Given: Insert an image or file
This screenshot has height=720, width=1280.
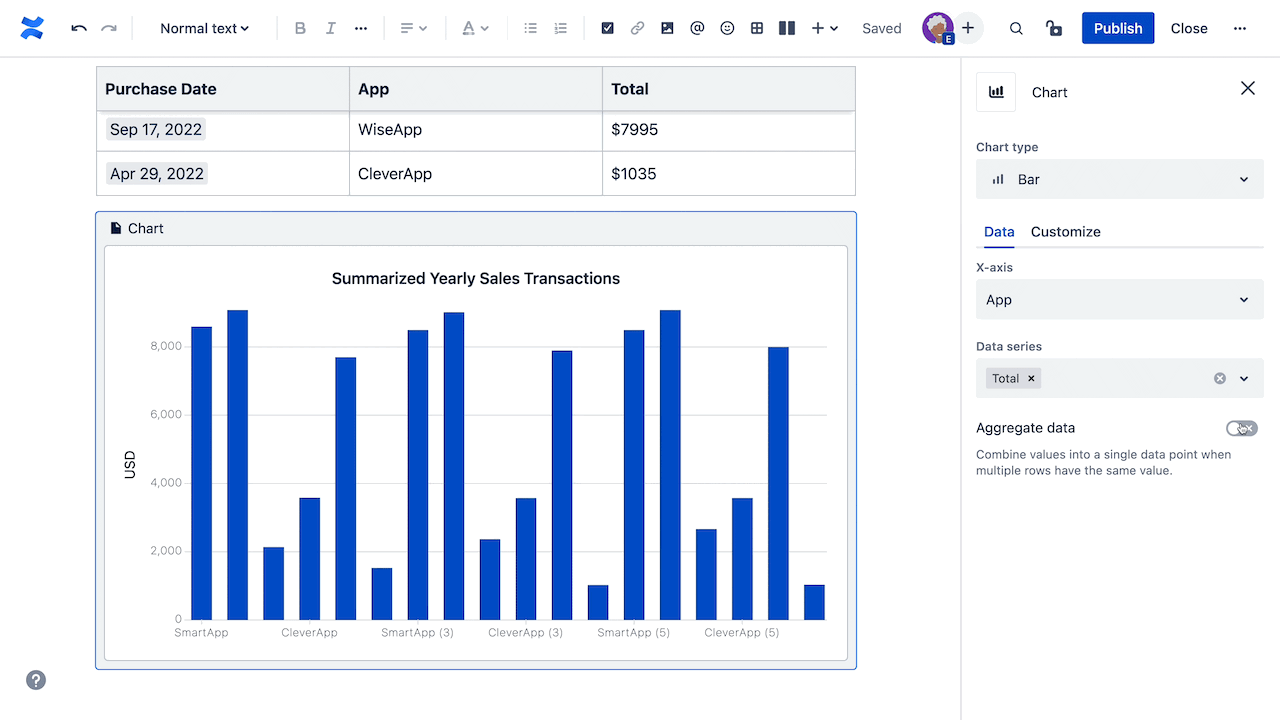Looking at the screenshot, I should click(667, 28).
